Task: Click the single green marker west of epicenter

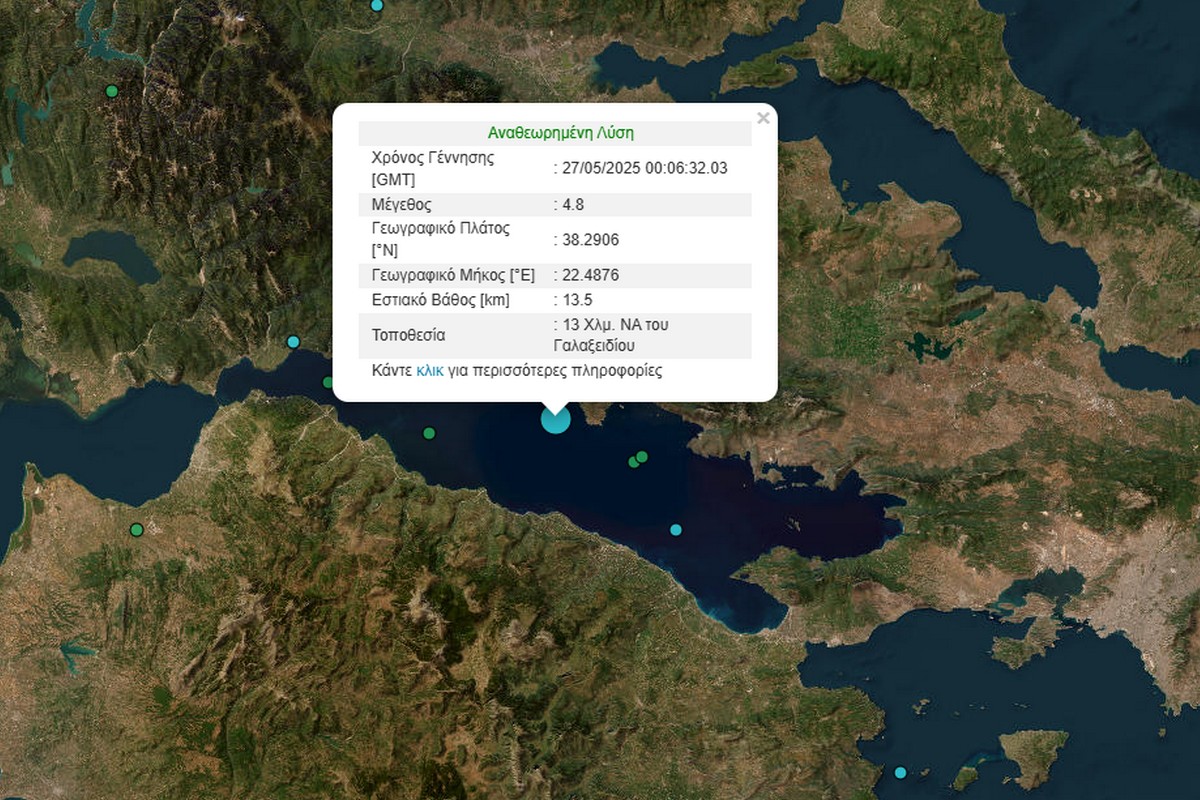Action: pyautogui.click(x=429, y=433)
